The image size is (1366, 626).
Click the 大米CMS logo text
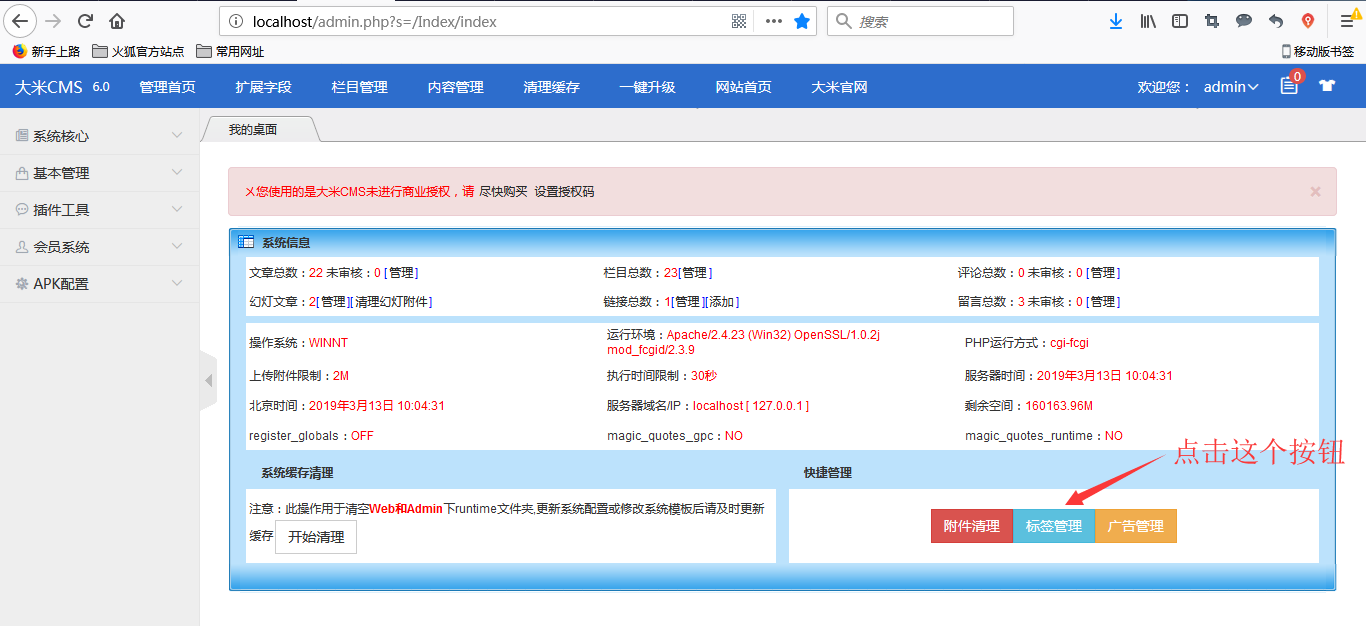[x=48, y=87]
